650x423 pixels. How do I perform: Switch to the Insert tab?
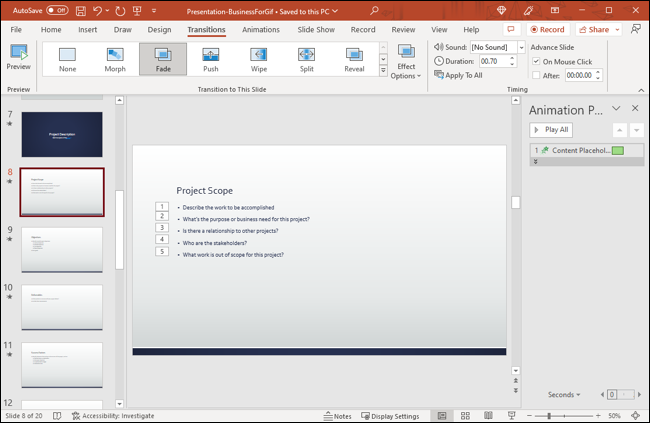87,29
